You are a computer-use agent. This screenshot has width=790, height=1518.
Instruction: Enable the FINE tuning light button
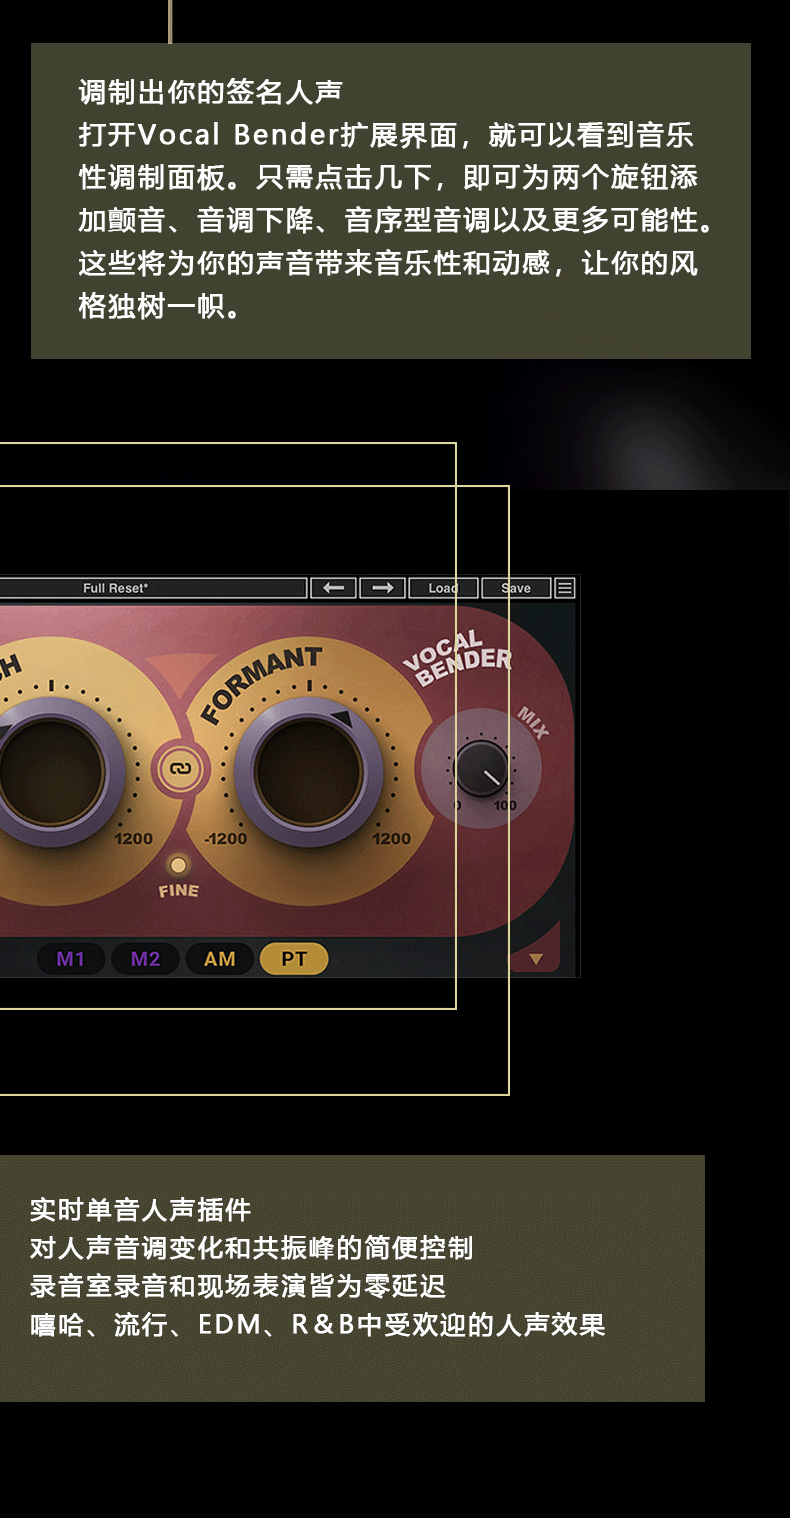pyautogui.click(x=178, y=864)
